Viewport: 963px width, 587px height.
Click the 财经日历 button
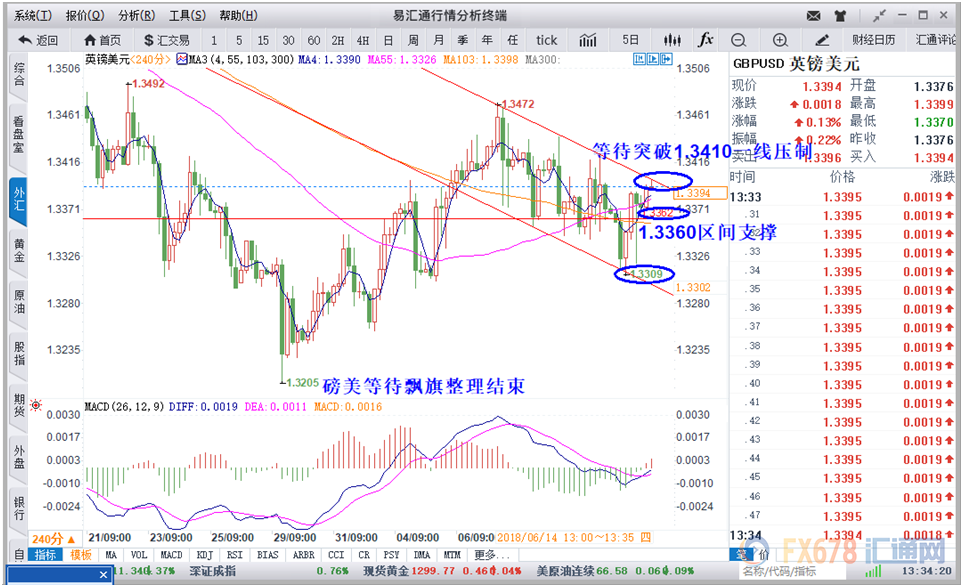click(873, 40)
